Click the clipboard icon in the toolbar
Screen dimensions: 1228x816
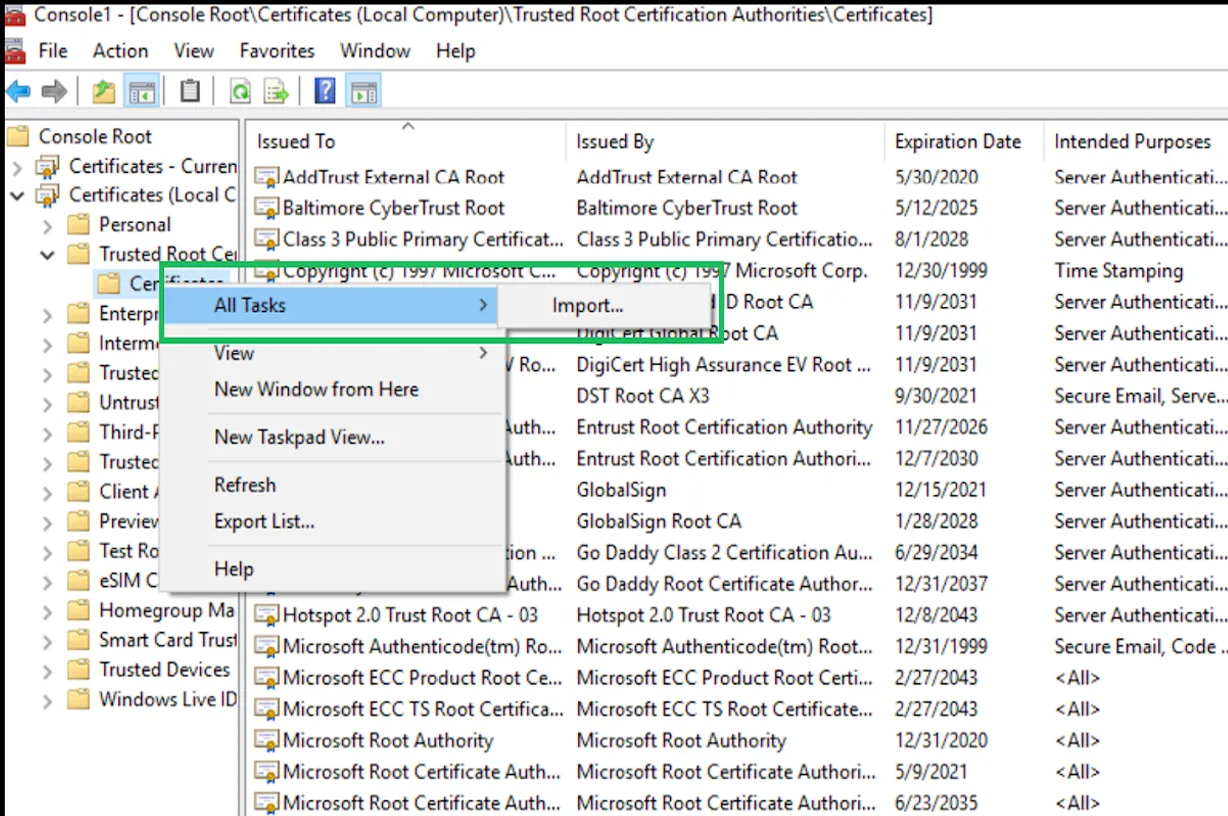pos(189,92)
